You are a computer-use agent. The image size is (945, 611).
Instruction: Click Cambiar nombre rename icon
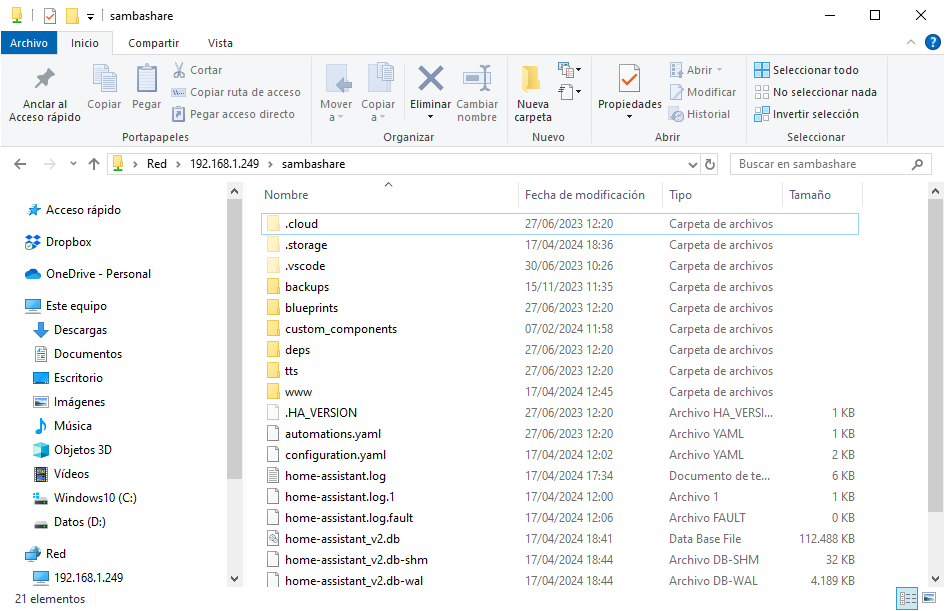477,93
